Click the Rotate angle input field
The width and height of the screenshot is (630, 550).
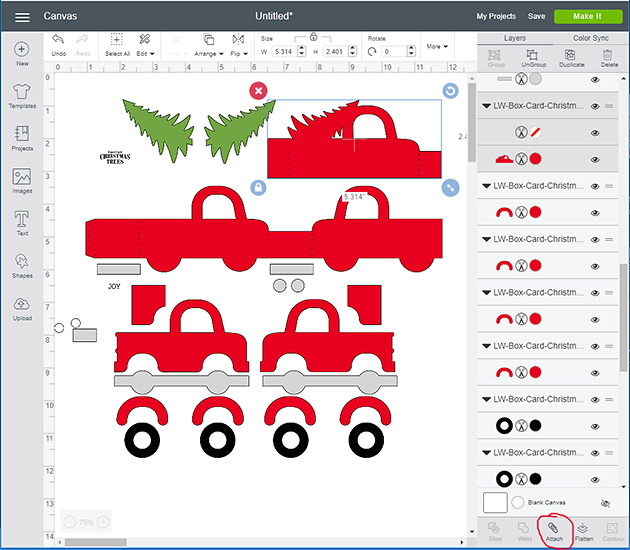(394, 51)
